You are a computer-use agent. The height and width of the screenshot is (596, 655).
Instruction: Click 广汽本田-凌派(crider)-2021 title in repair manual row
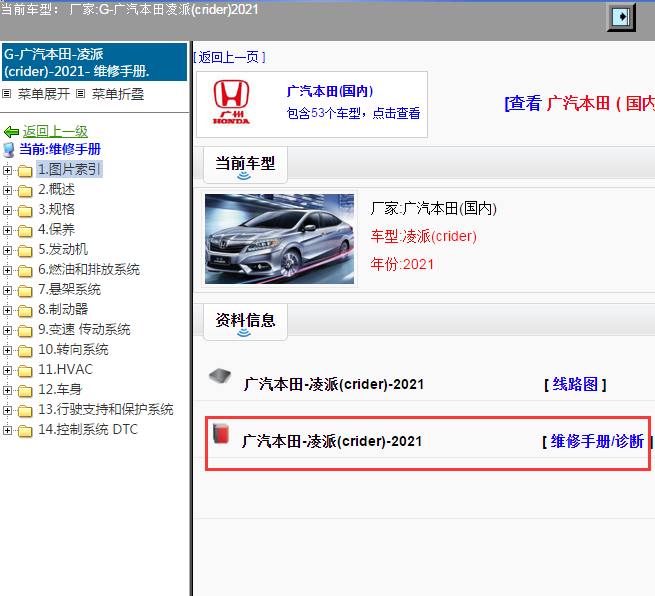(x=332, y=441)
